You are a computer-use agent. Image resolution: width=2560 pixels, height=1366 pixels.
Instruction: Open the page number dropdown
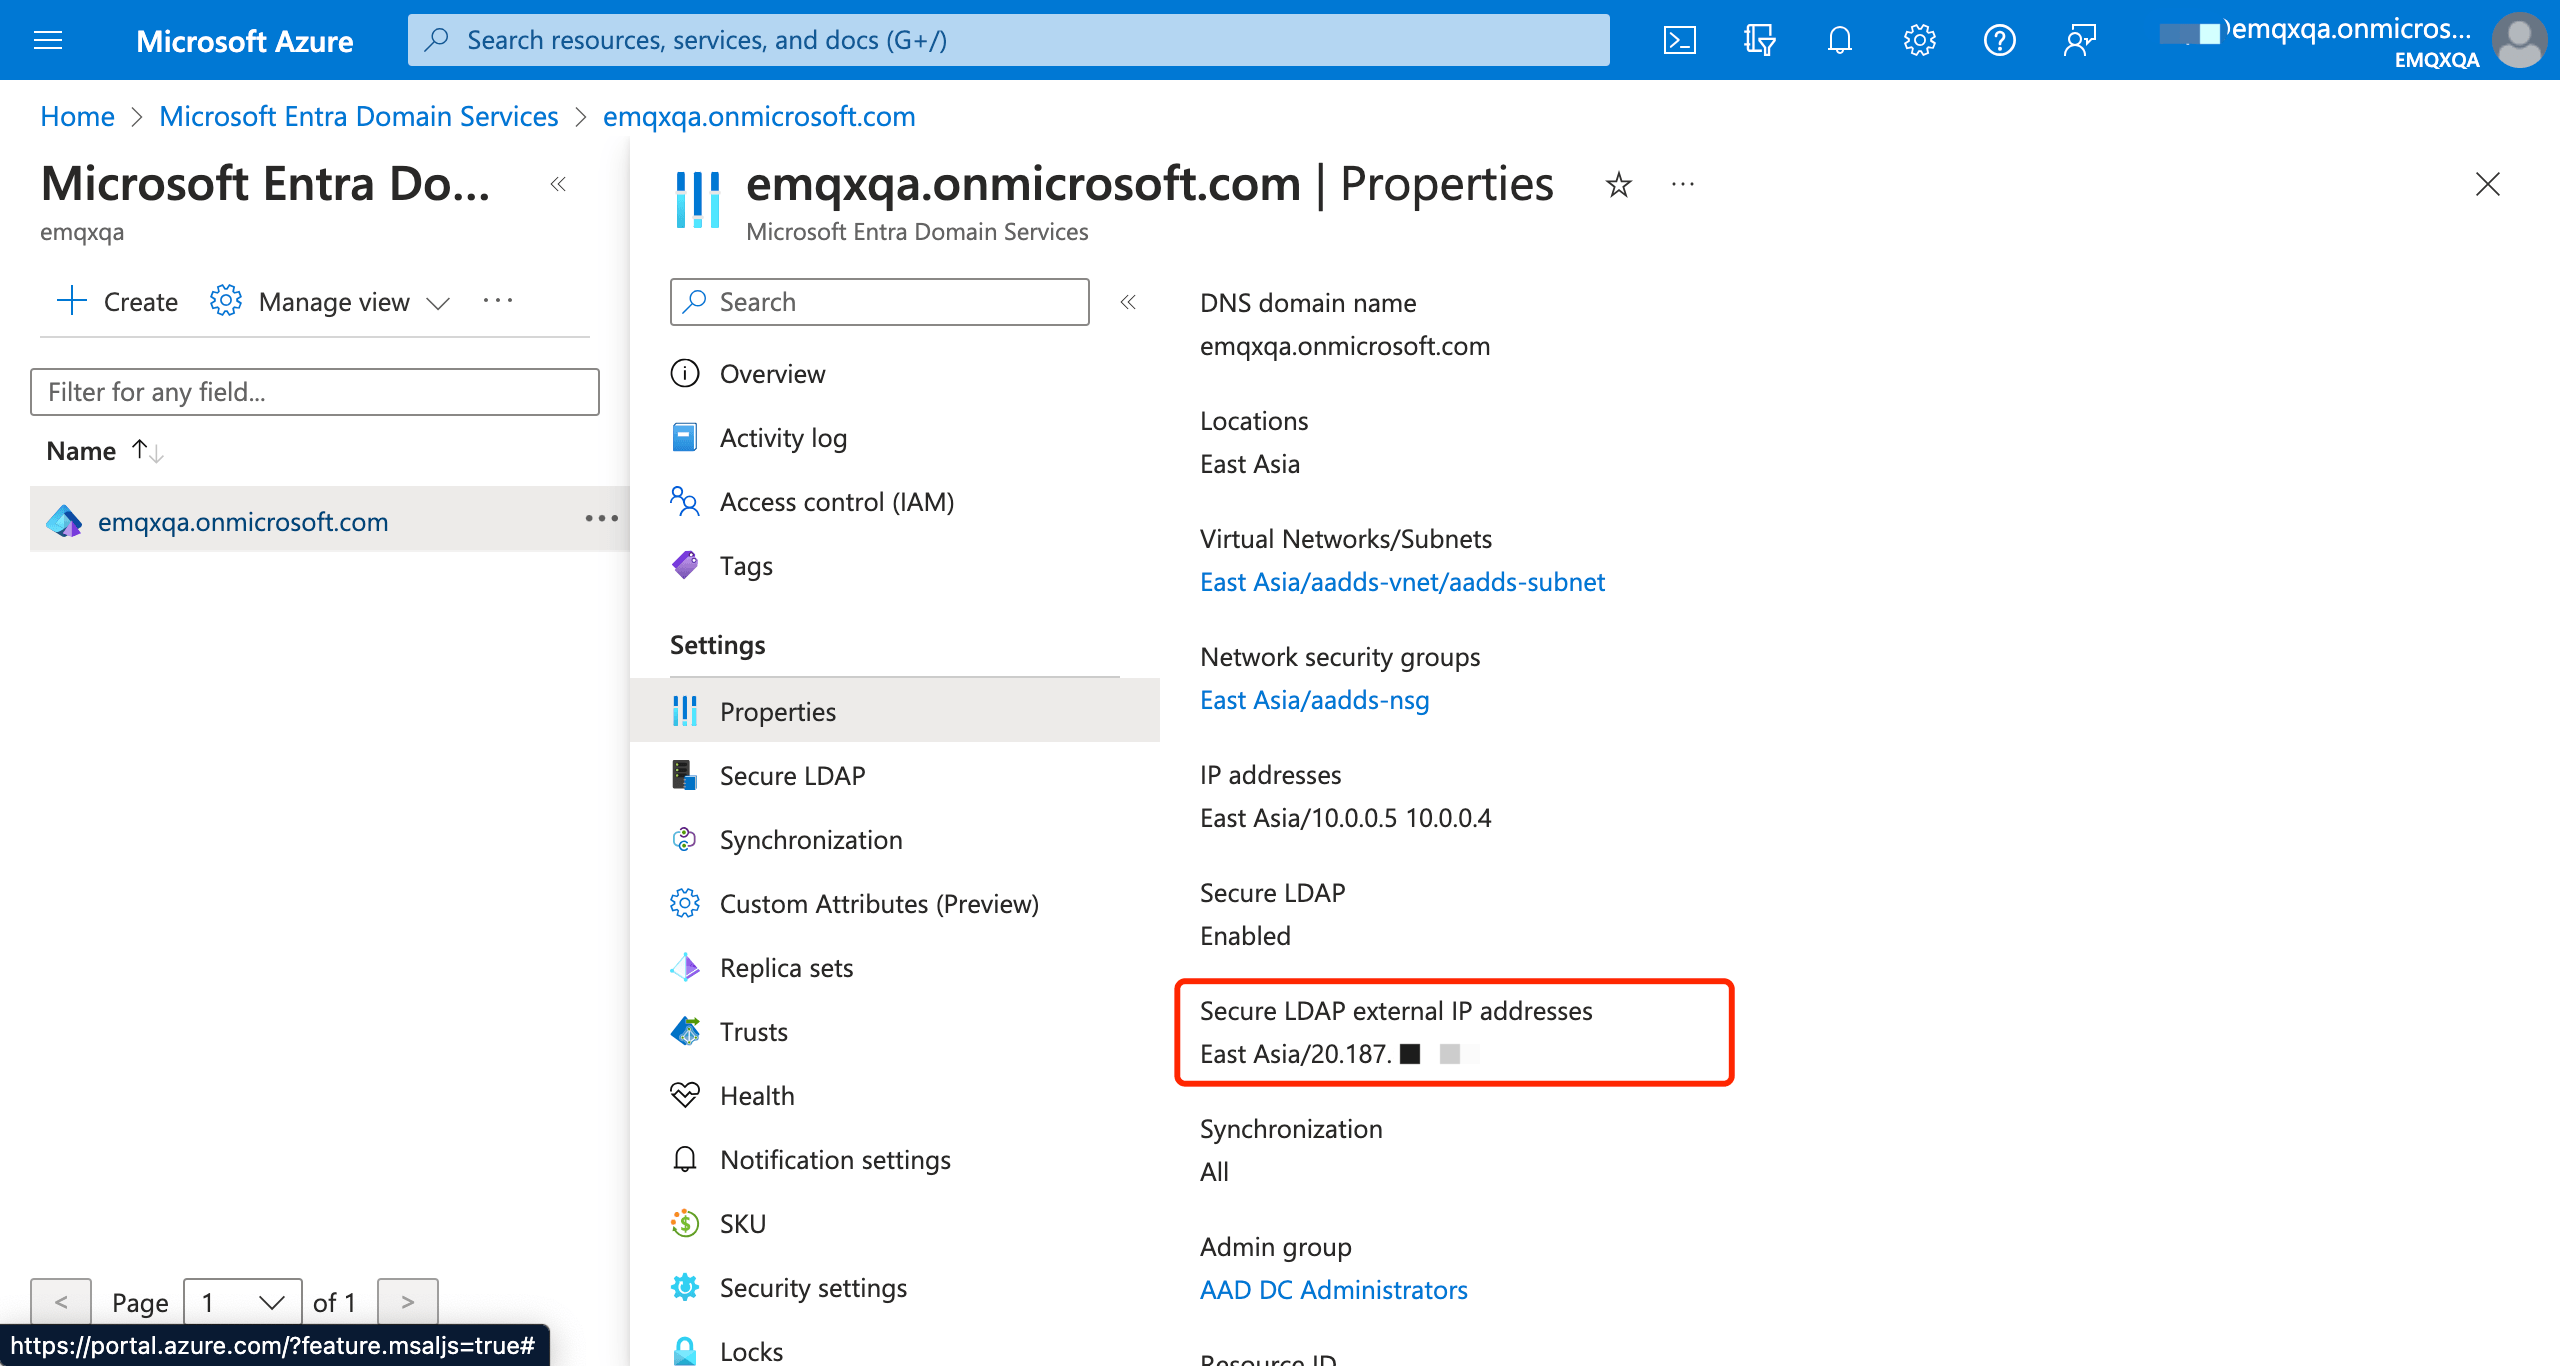click(x=242, y=1302)
